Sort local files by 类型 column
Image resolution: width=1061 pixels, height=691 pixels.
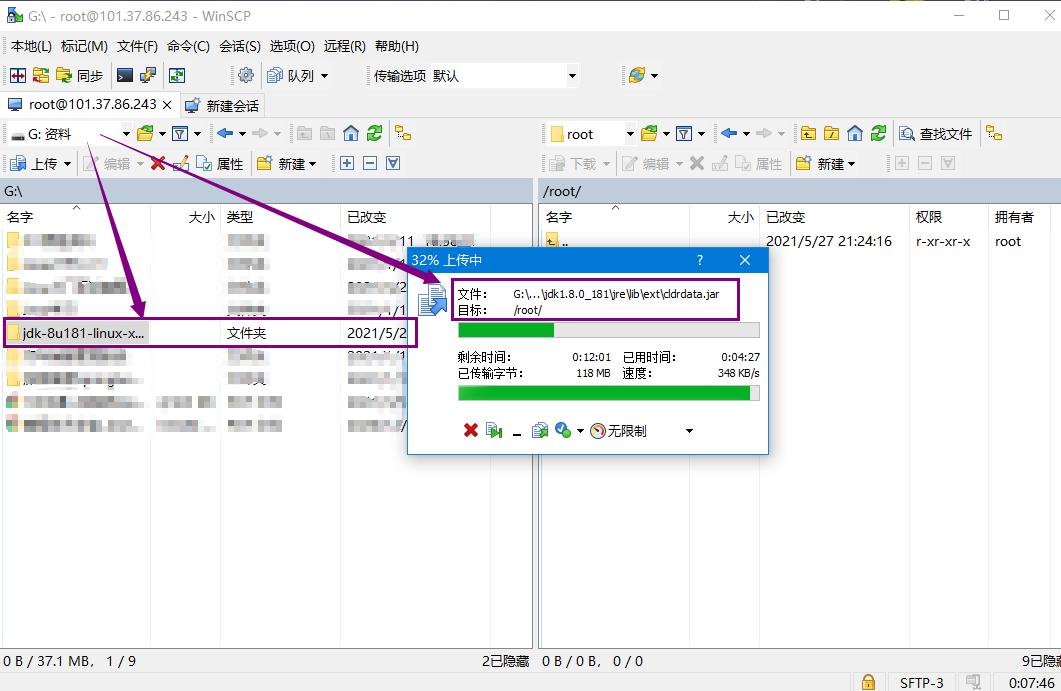281,217
